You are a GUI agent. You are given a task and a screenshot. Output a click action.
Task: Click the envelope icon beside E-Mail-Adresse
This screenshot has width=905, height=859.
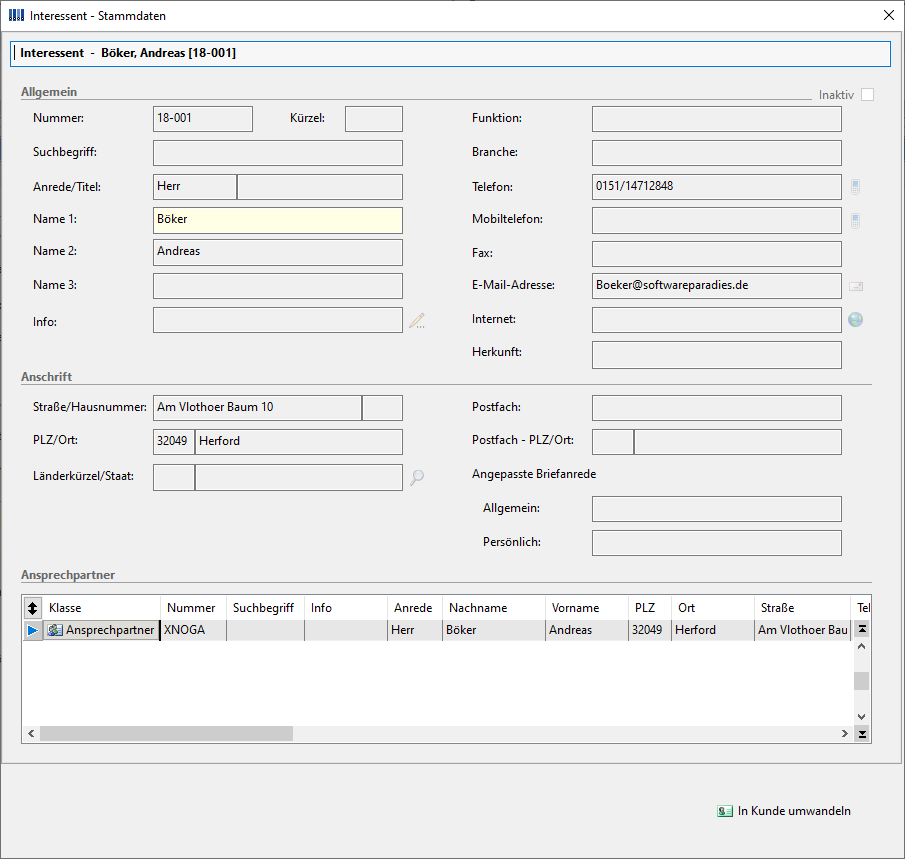[856, 286]
